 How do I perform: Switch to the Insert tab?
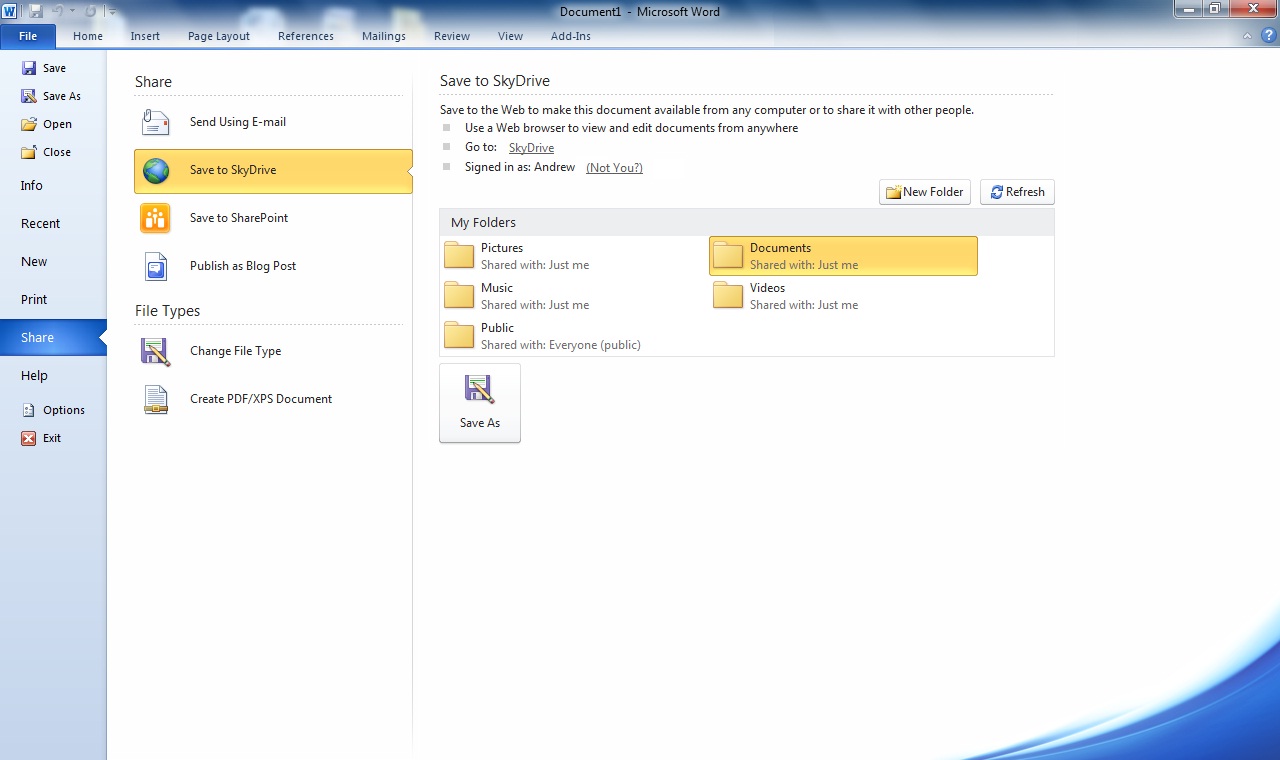point(145,36)
